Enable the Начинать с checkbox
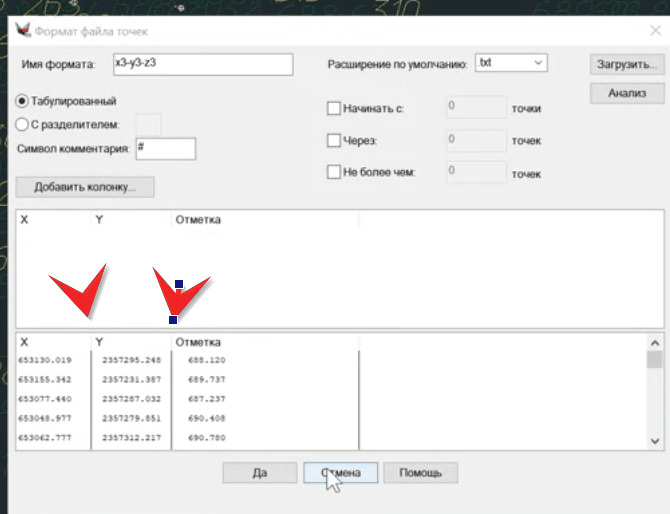This screenshot has height=514, width=670. (335, 108)
